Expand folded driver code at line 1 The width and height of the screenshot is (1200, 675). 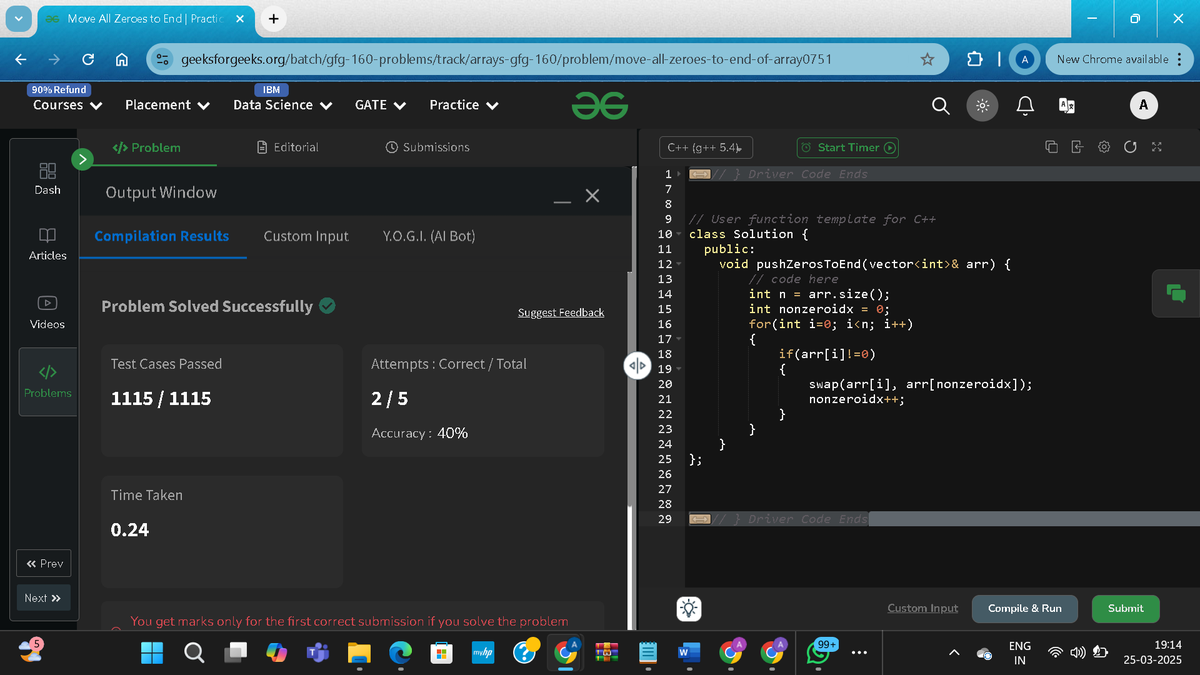pos(680,174)
